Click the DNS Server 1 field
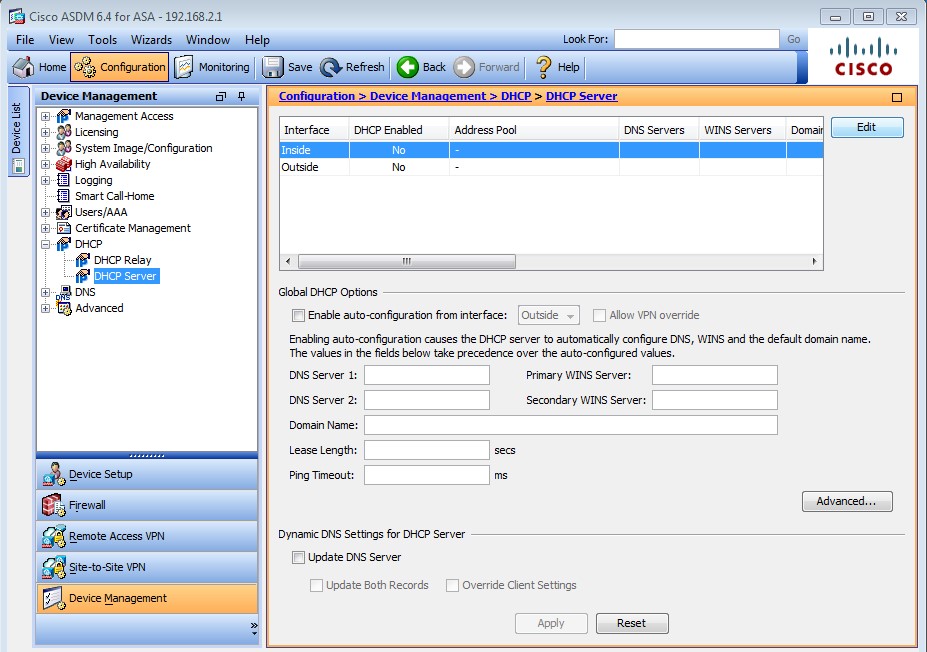Screen dimensions: 927x652 [426, 375]
